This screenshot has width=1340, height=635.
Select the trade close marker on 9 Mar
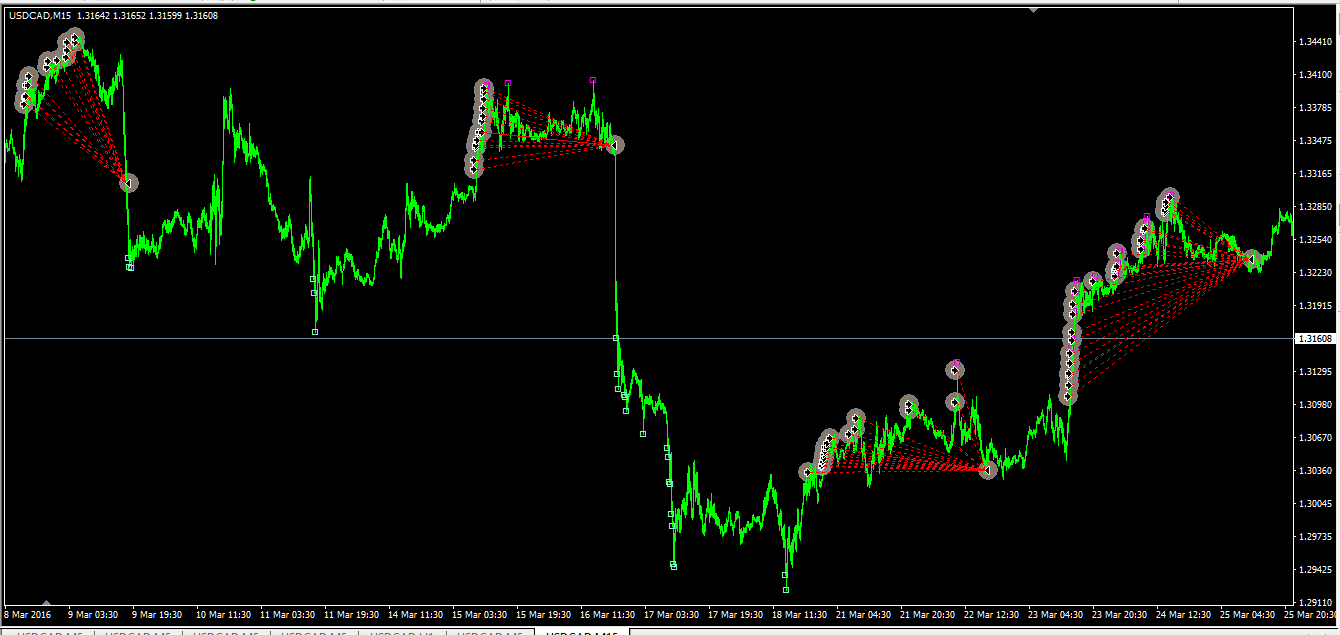click(128, 182)
